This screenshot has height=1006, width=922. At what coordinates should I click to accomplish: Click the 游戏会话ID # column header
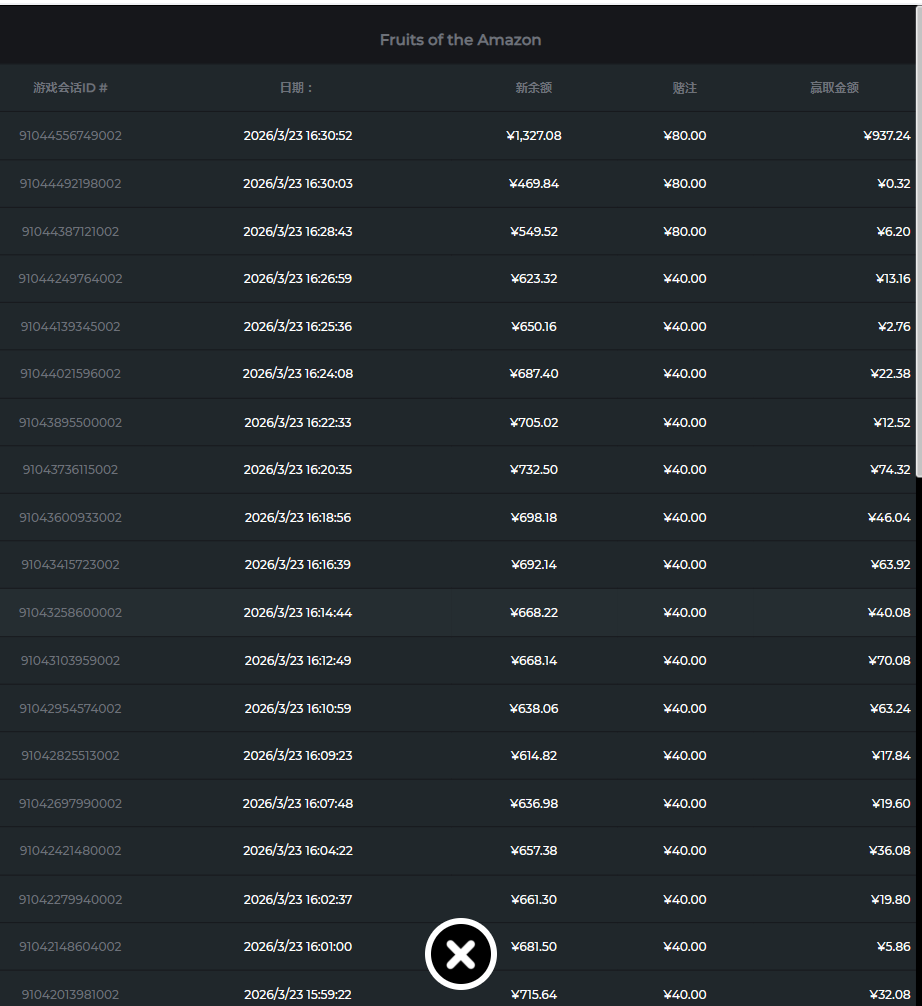70,88
